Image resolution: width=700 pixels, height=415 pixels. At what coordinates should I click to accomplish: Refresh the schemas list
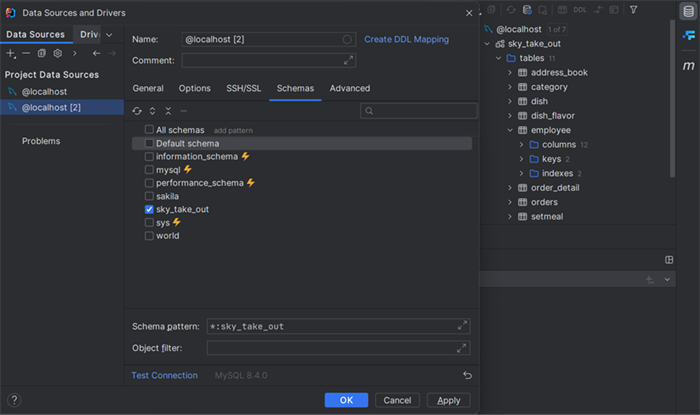click(x=137, y=111)
